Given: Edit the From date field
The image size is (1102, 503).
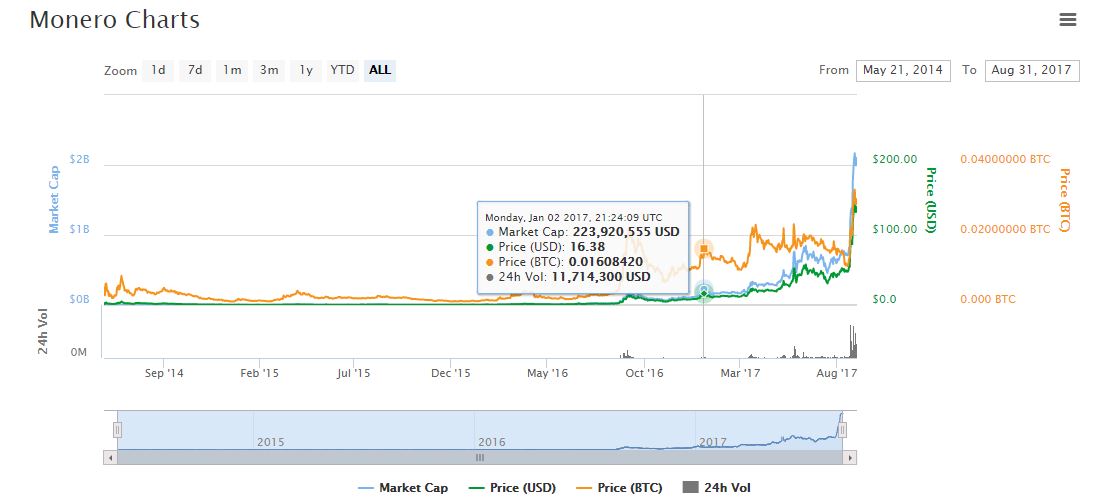Looking at the screenshot, I should [902, 70].
